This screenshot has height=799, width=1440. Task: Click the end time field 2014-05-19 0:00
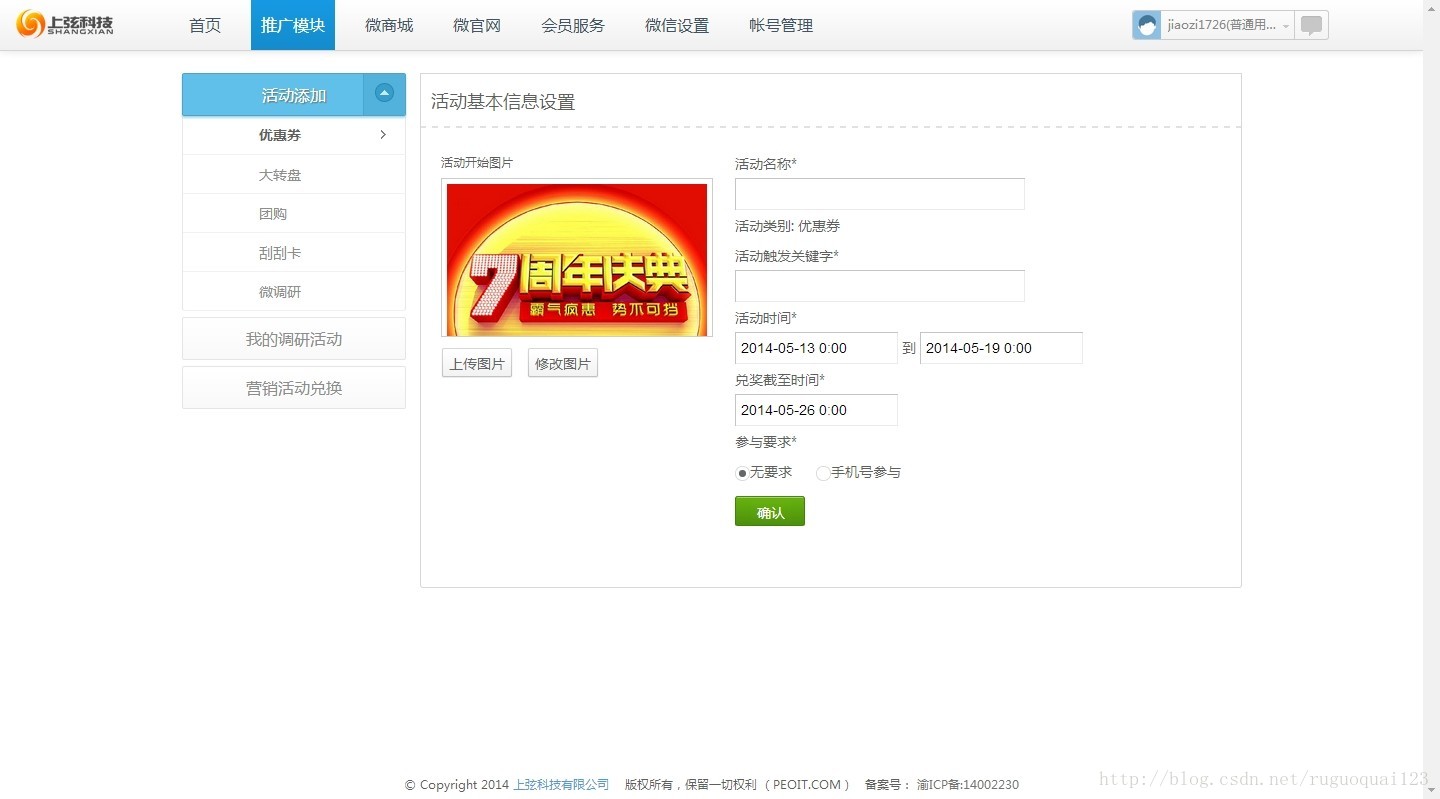click(1001, 348)
